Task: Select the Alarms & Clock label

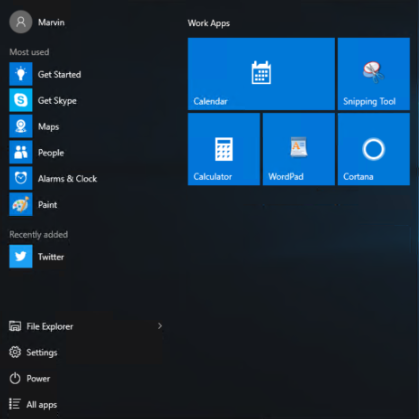Action: click(67, 179)
